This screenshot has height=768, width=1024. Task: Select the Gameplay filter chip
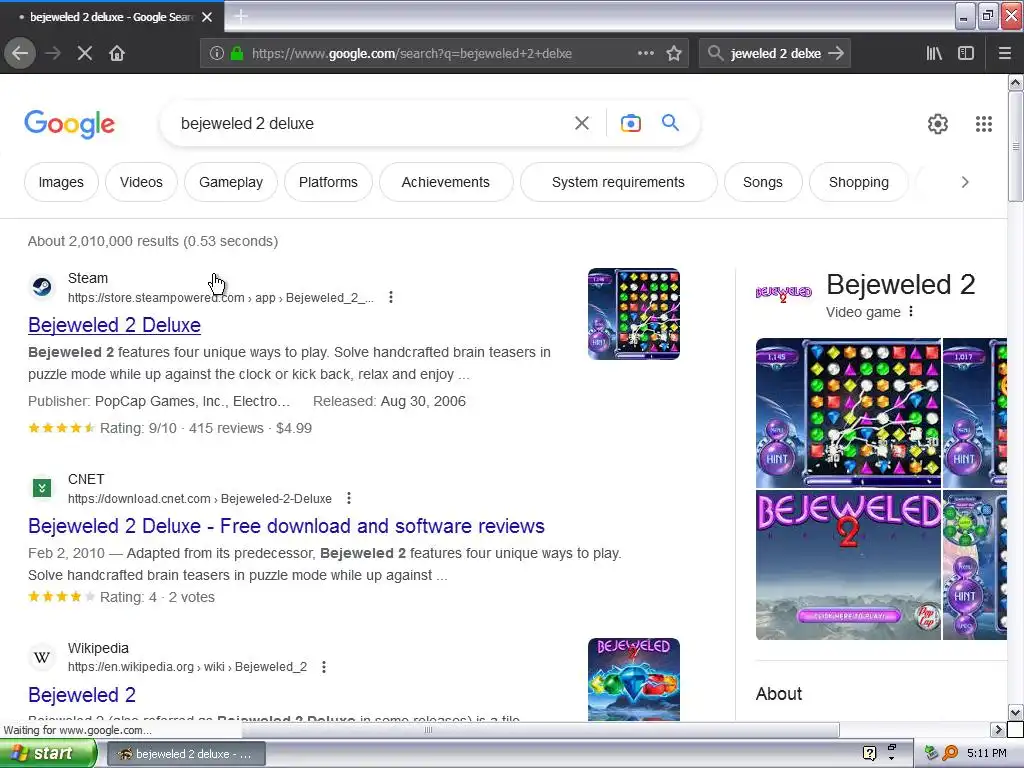coord(231,182)
